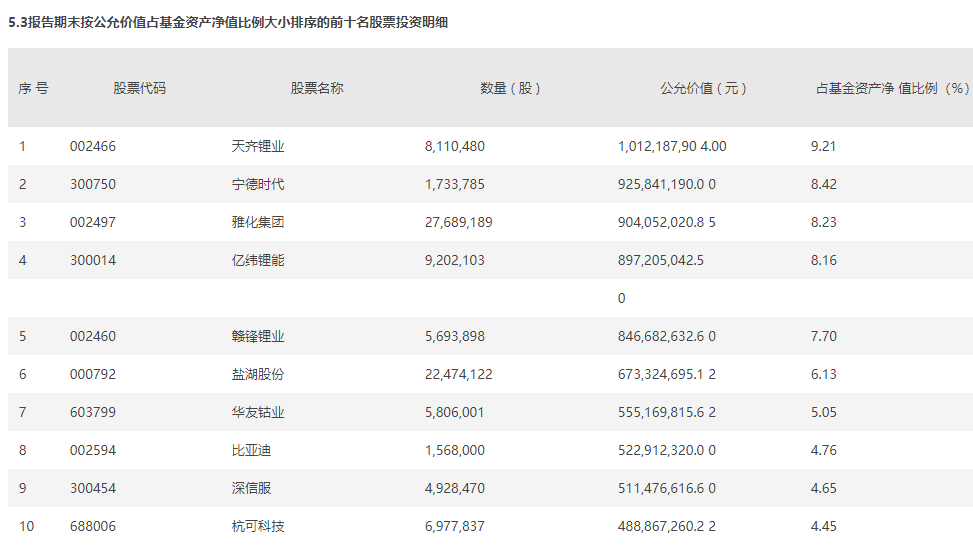973x556 pixels.
Task: Select ratio value 8.42
Action: pos(823,184)
